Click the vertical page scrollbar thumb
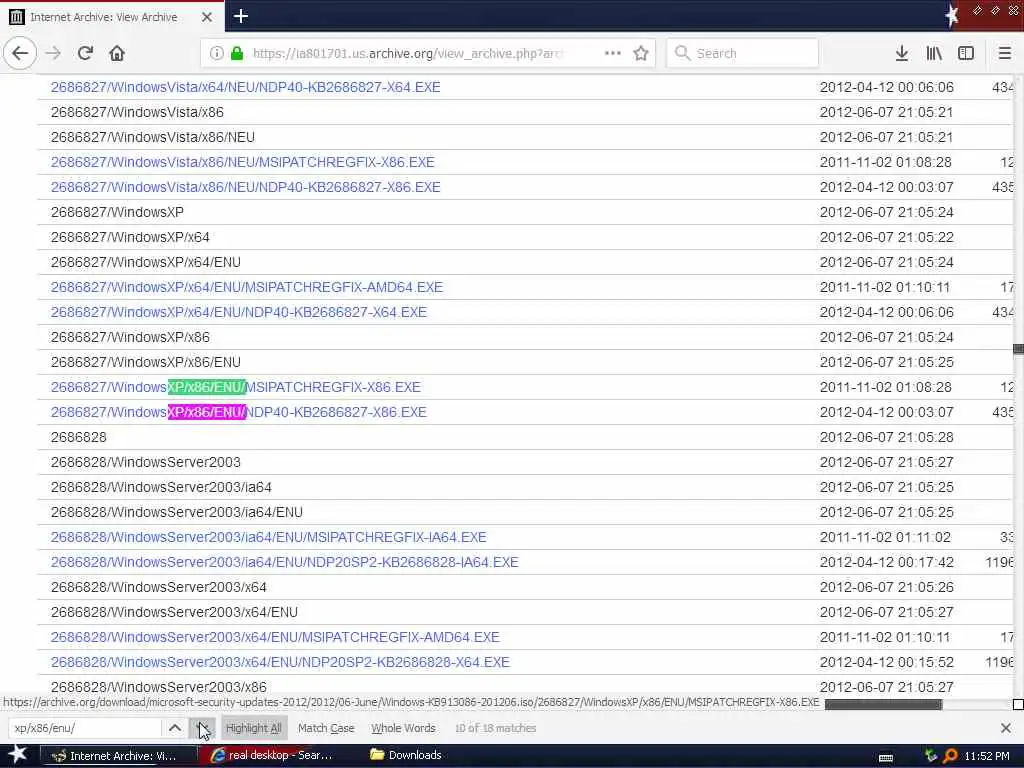This screenshot has height=768, width=1024. click(x=1018, y=349)
